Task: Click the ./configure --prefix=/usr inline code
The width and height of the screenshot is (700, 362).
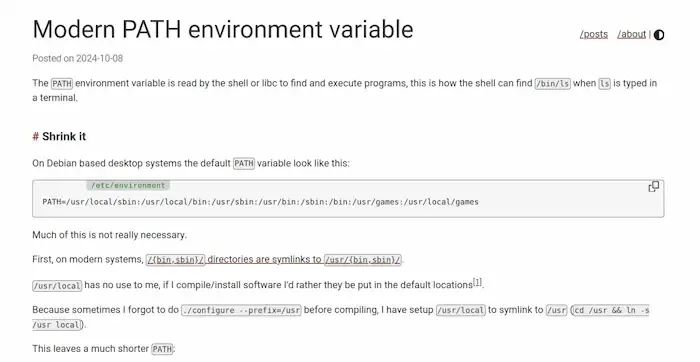Action: 241,310
